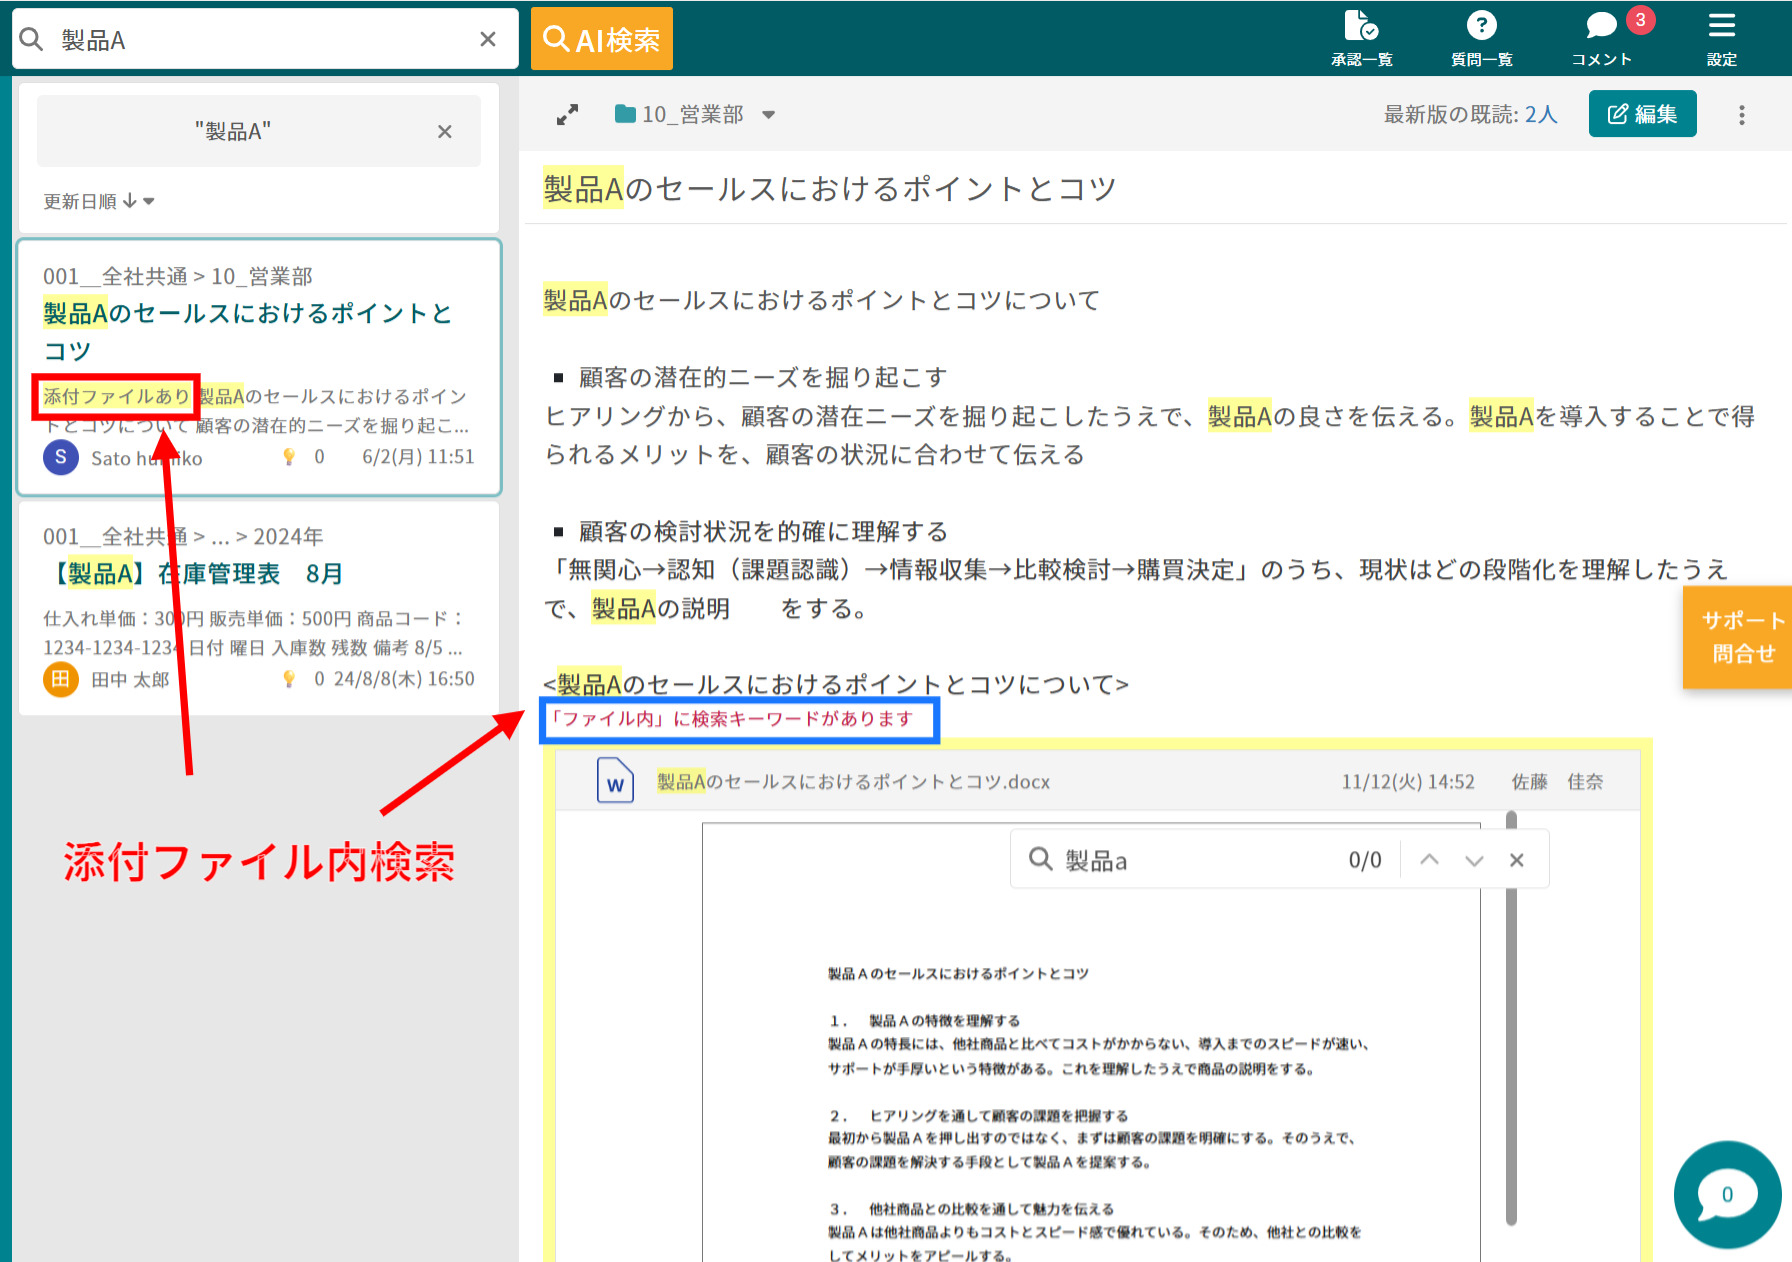This screenshot has width=1792, height=1262.
Task: Click the サポート問合せ support button
Action: coord(1740,637)
